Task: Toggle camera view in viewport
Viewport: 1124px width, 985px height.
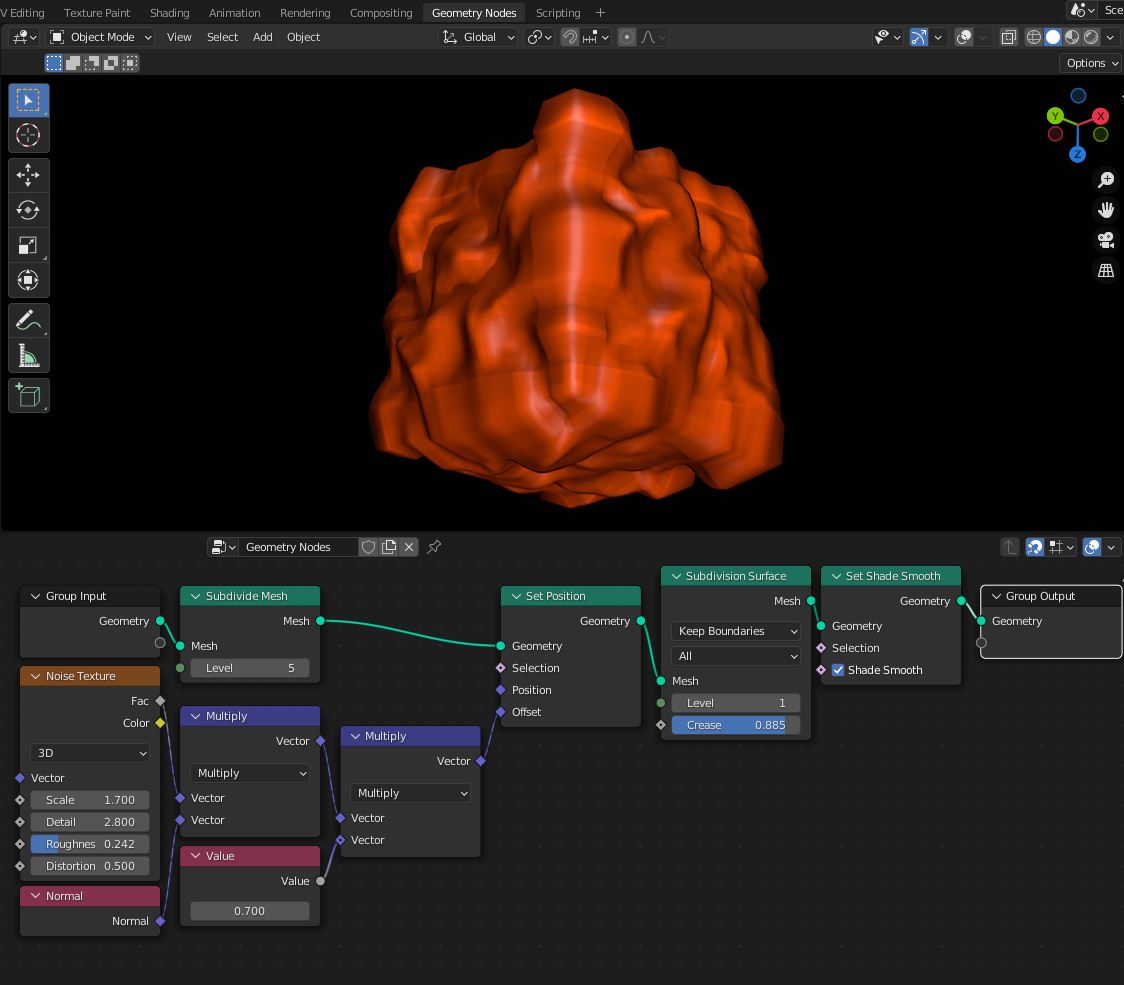Action: pyautogui.click(x=1106, y=240)
